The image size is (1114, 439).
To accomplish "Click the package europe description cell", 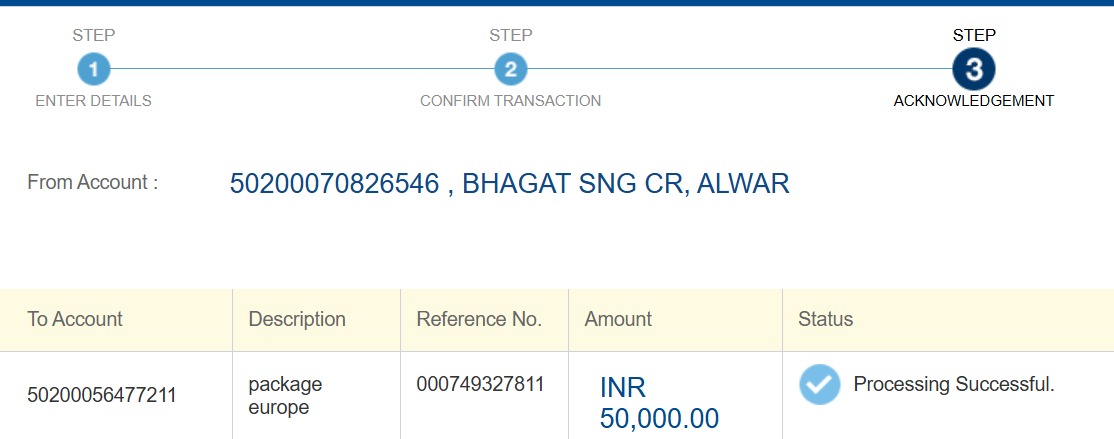I will point(285,396).
